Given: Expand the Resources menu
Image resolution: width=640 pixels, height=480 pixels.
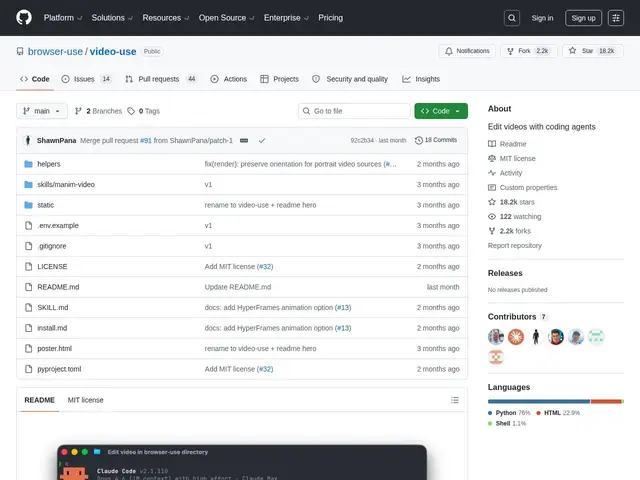Looking at the screenshot, I should pyautogui.click(x=165, y=18).
